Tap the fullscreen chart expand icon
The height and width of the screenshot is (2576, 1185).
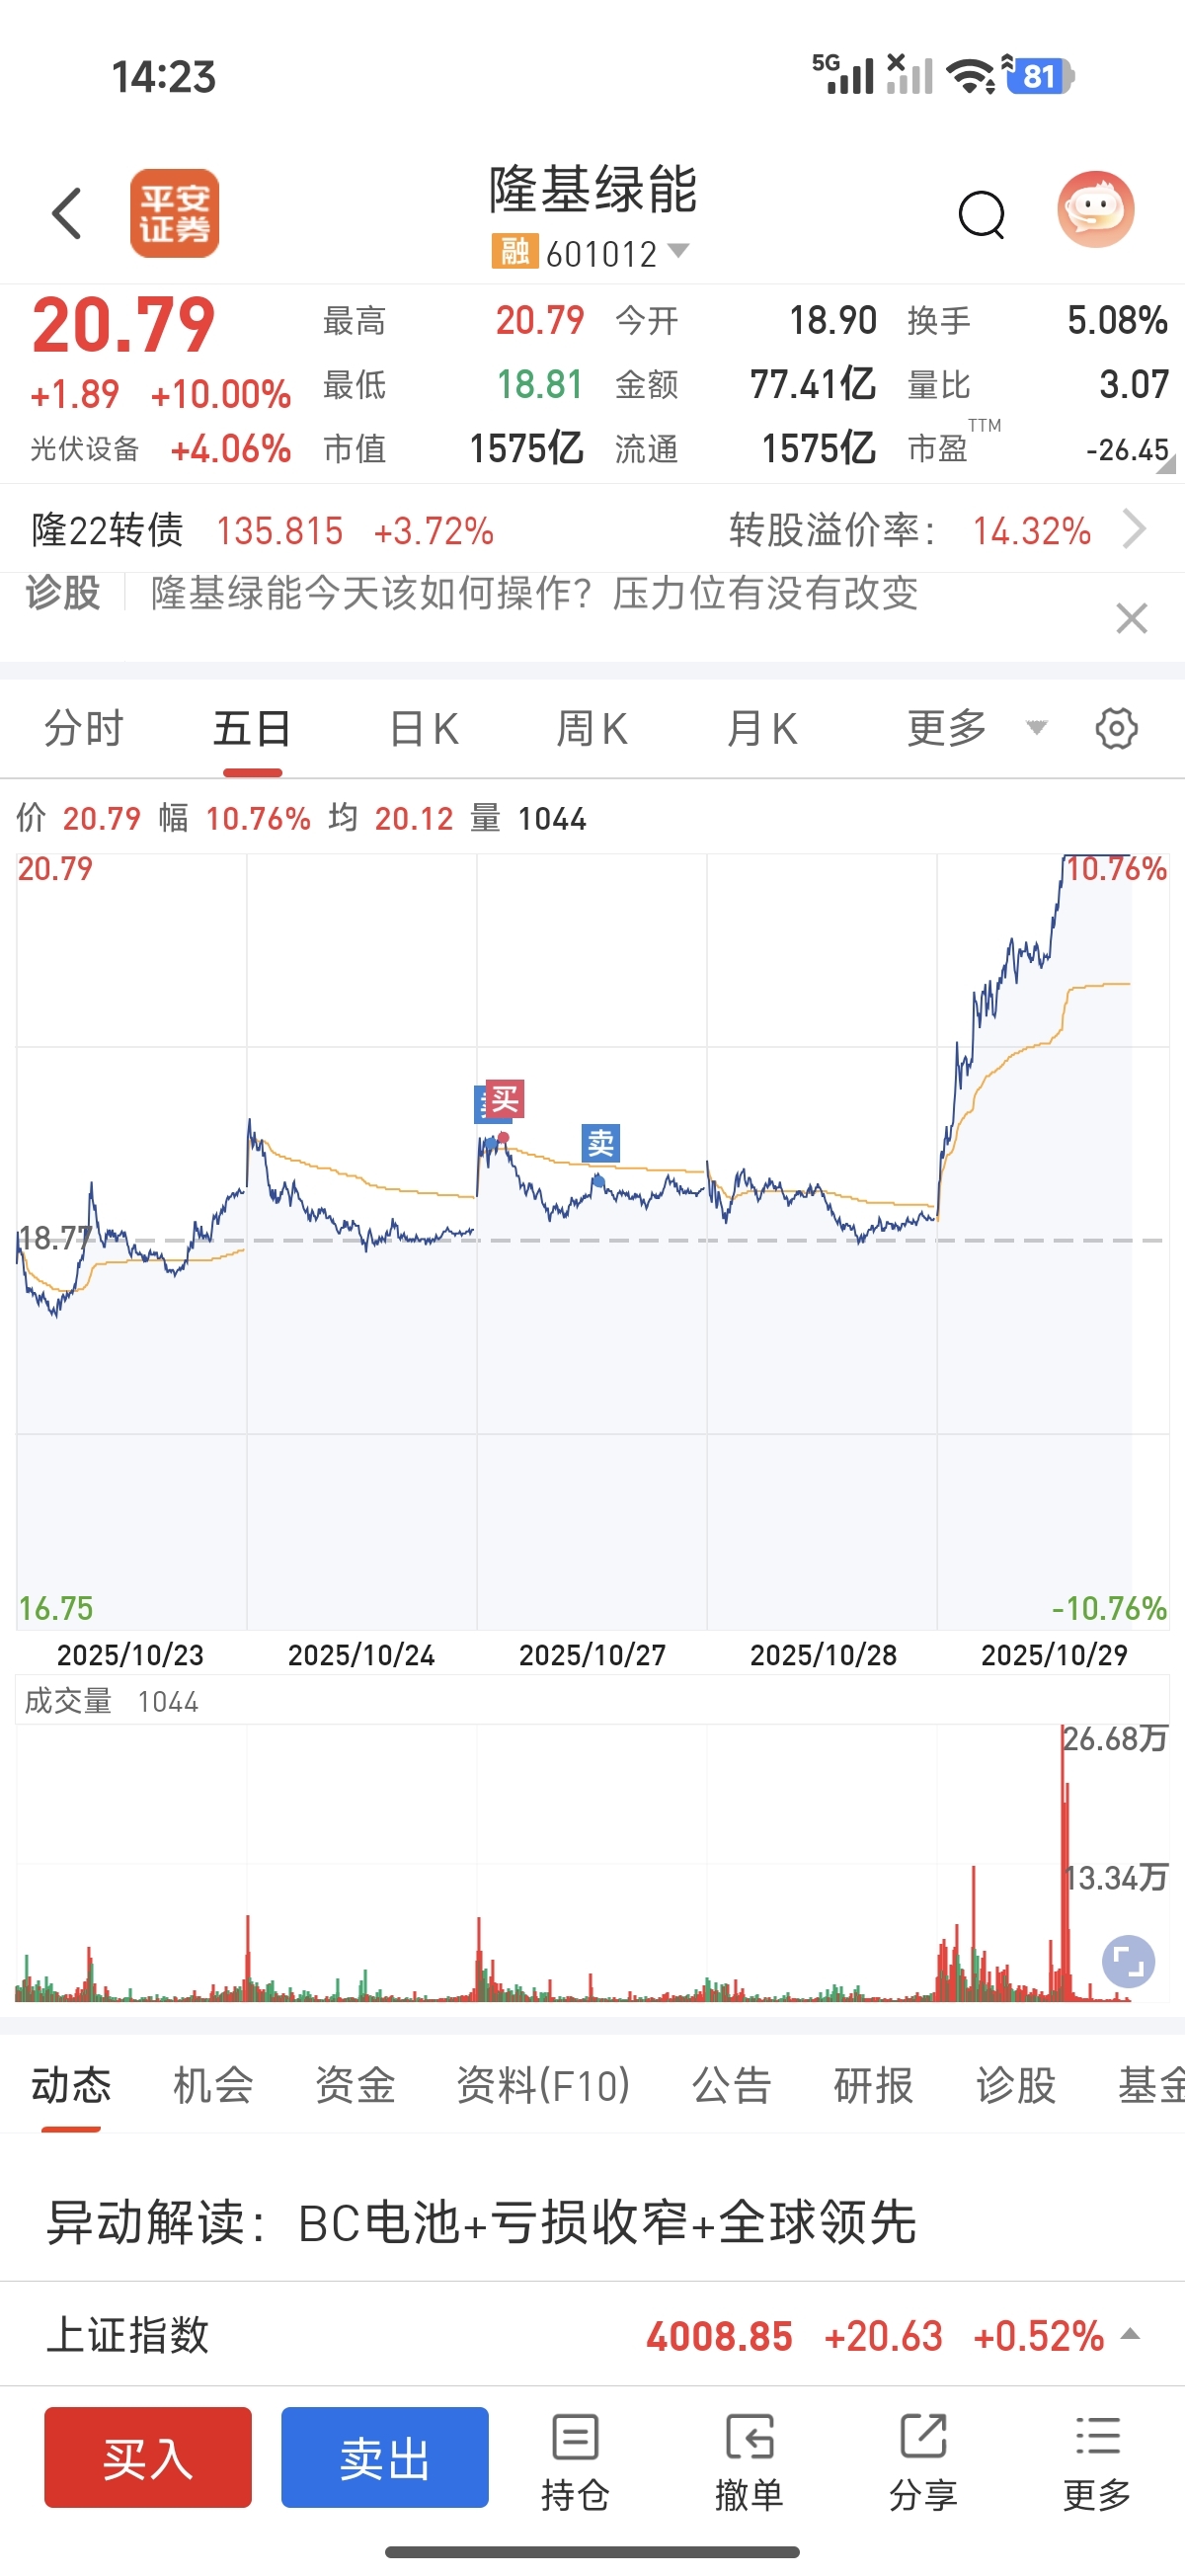1128,1961
